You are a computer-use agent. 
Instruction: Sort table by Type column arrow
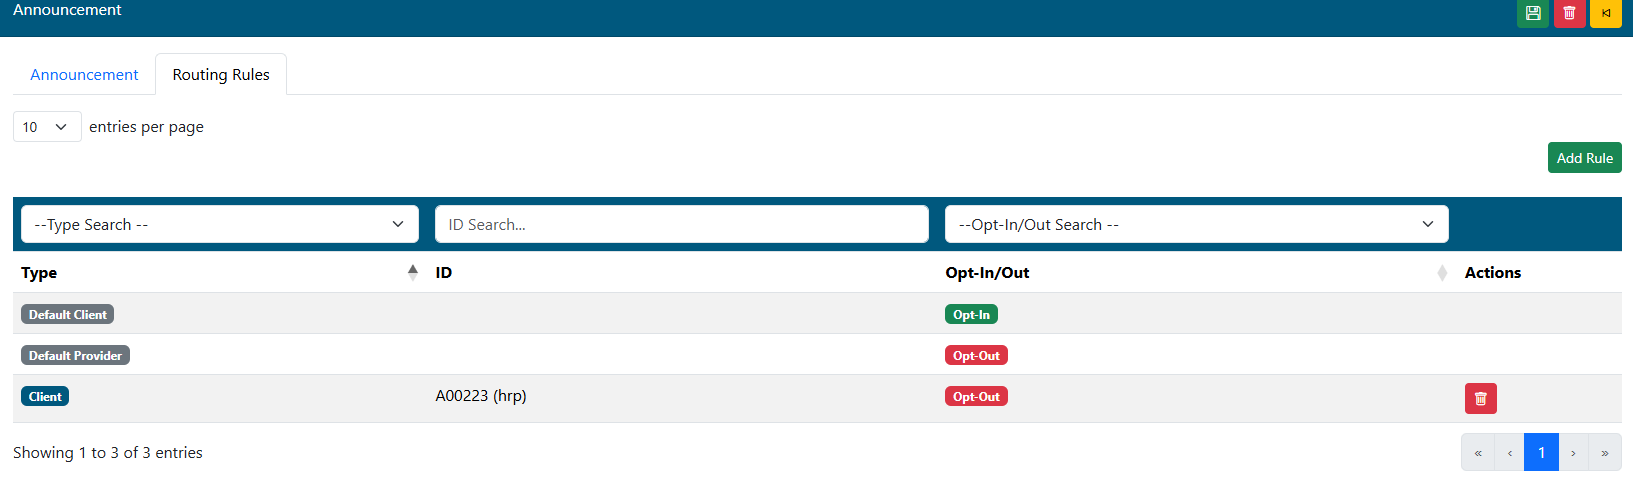point(413,272)
